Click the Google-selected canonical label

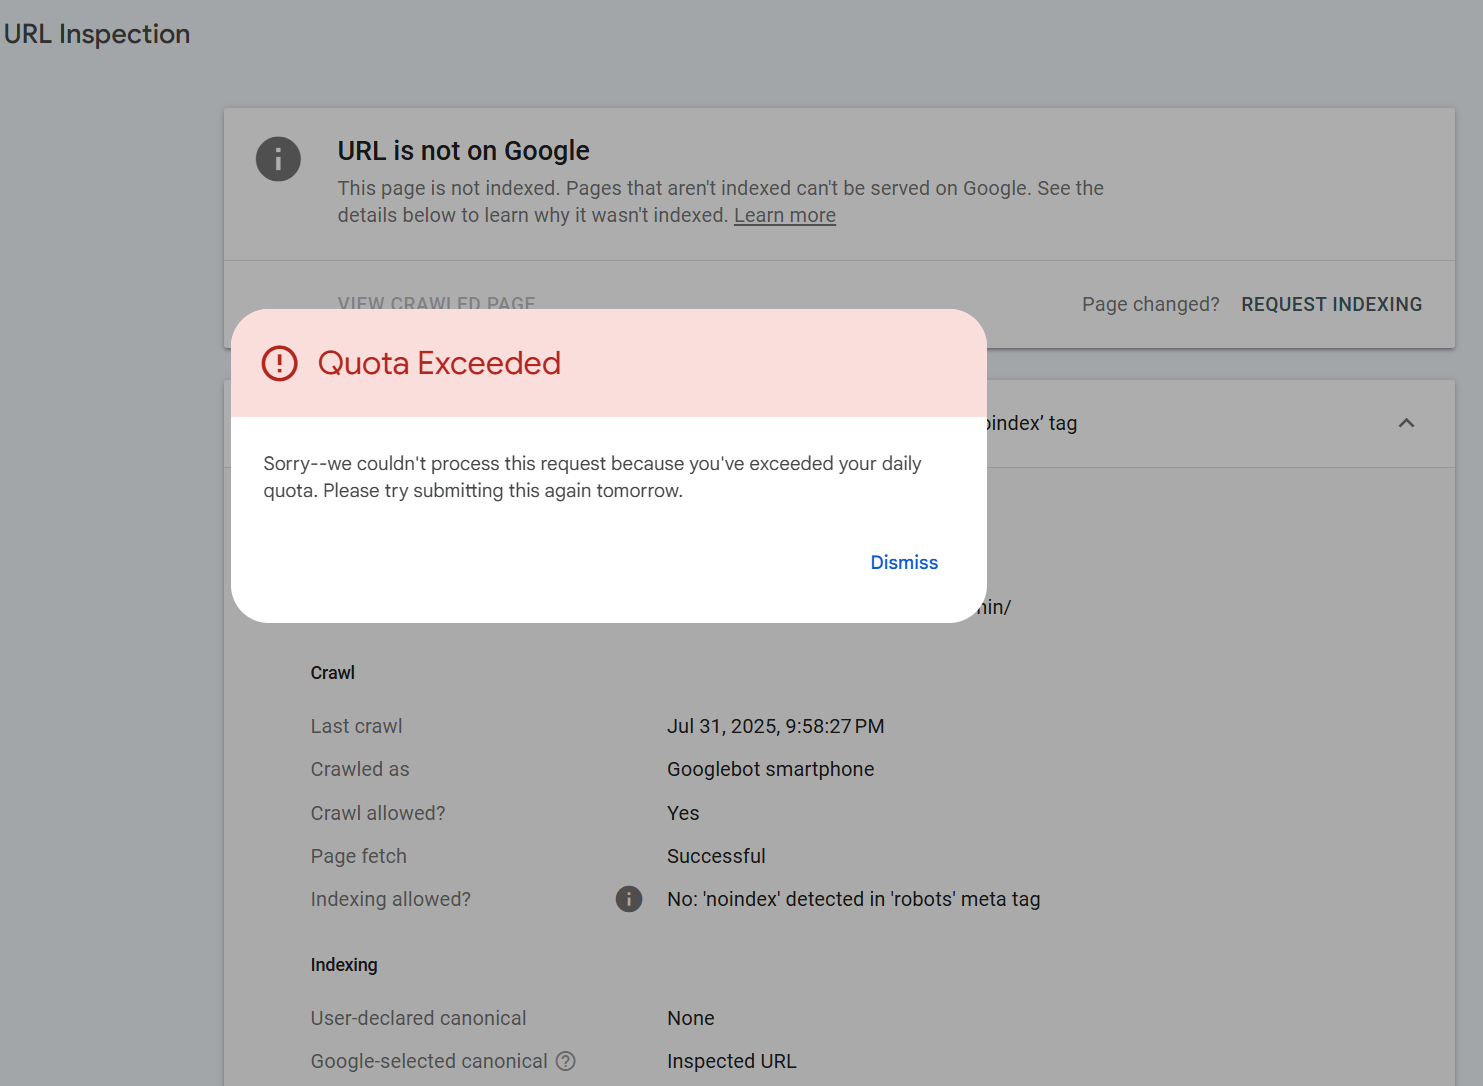pyautogui.click(x=429, y=1061)
